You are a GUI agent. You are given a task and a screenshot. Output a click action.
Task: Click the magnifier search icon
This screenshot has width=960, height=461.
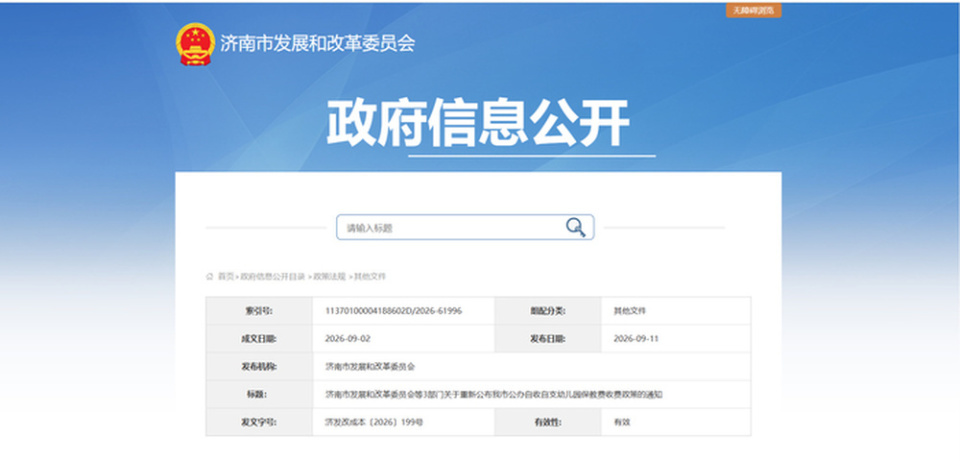coord(575,227)
